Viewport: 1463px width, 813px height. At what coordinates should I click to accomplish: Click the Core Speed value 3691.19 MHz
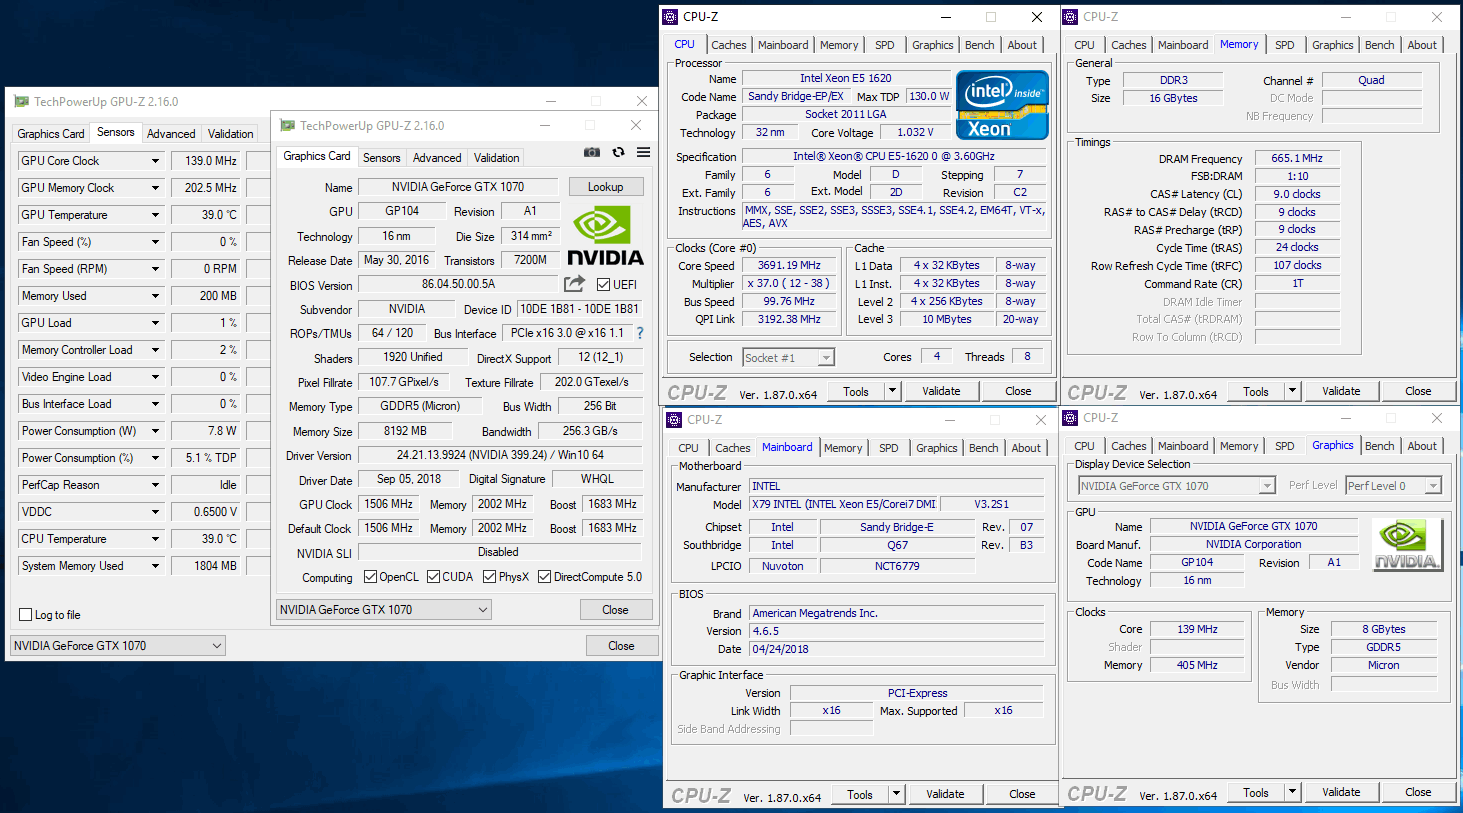click(789, 265)
